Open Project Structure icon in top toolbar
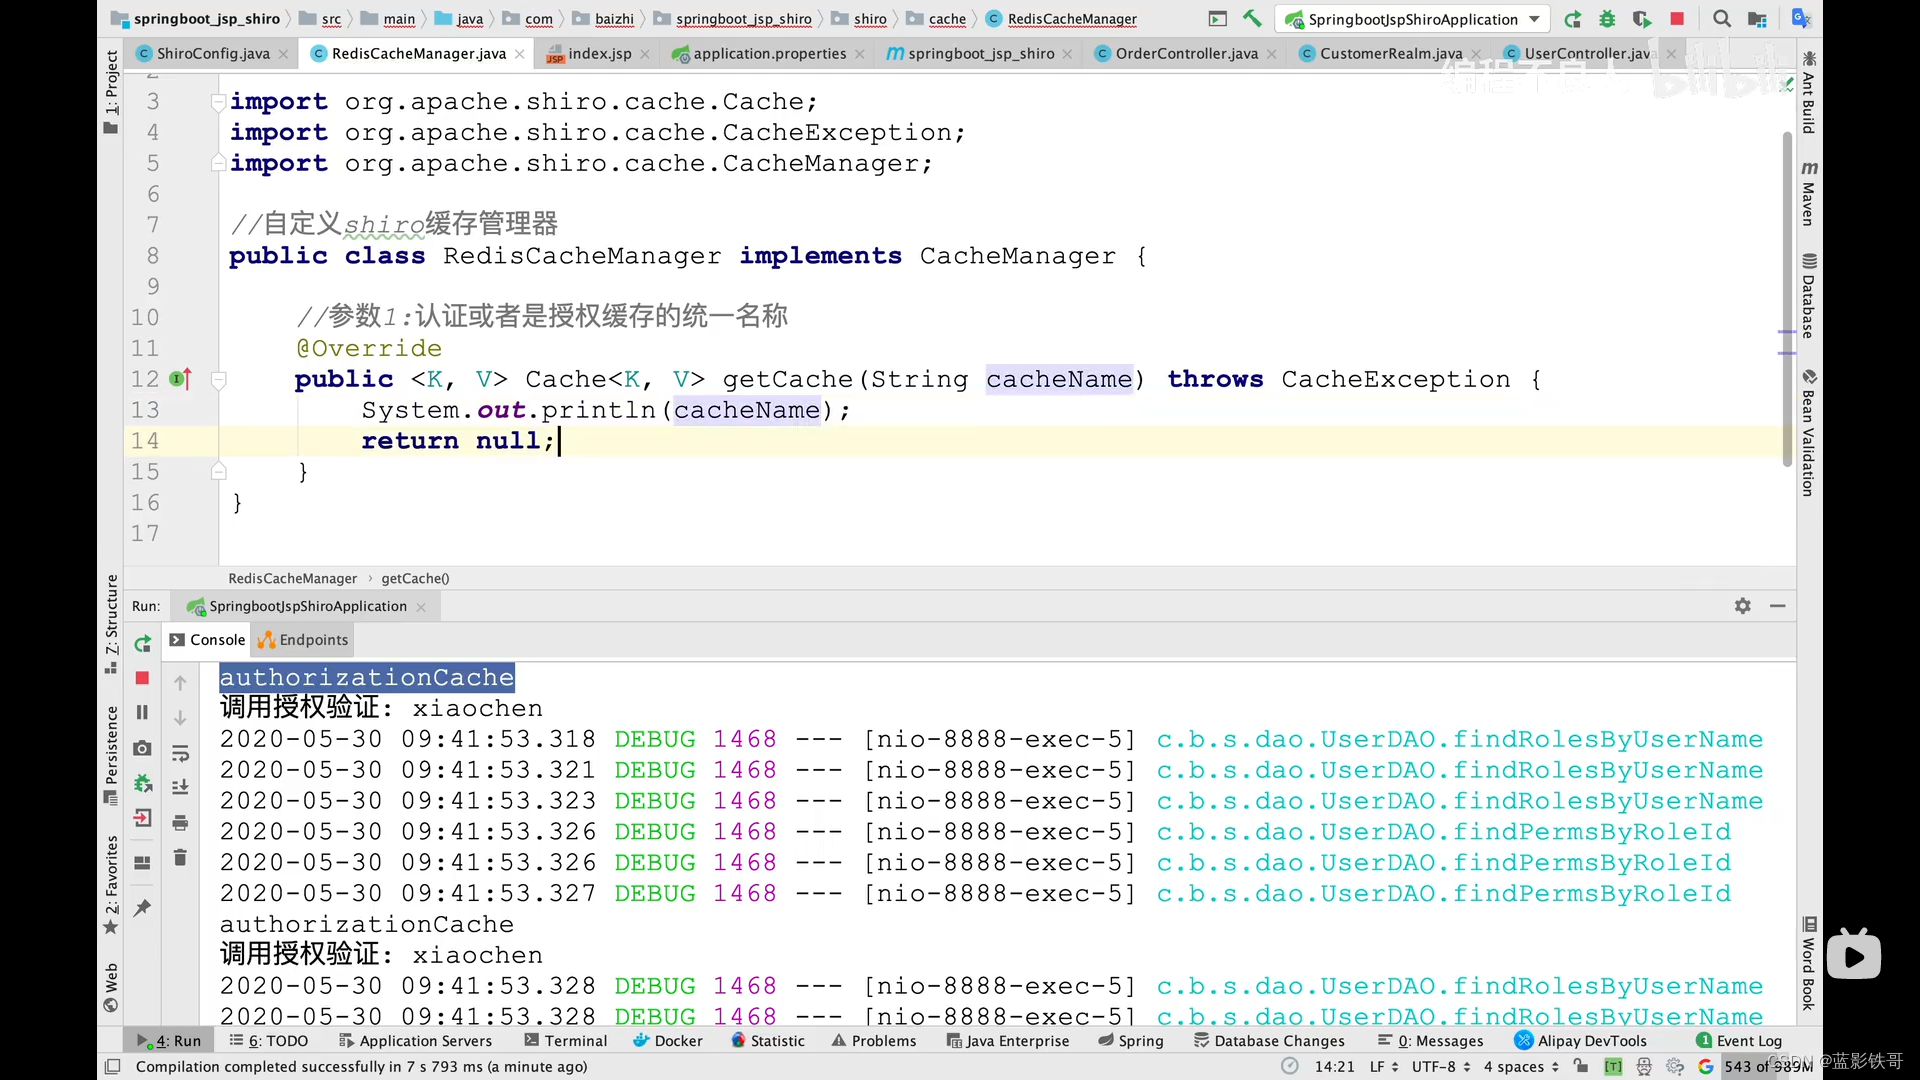 (x=1757, y=18)
